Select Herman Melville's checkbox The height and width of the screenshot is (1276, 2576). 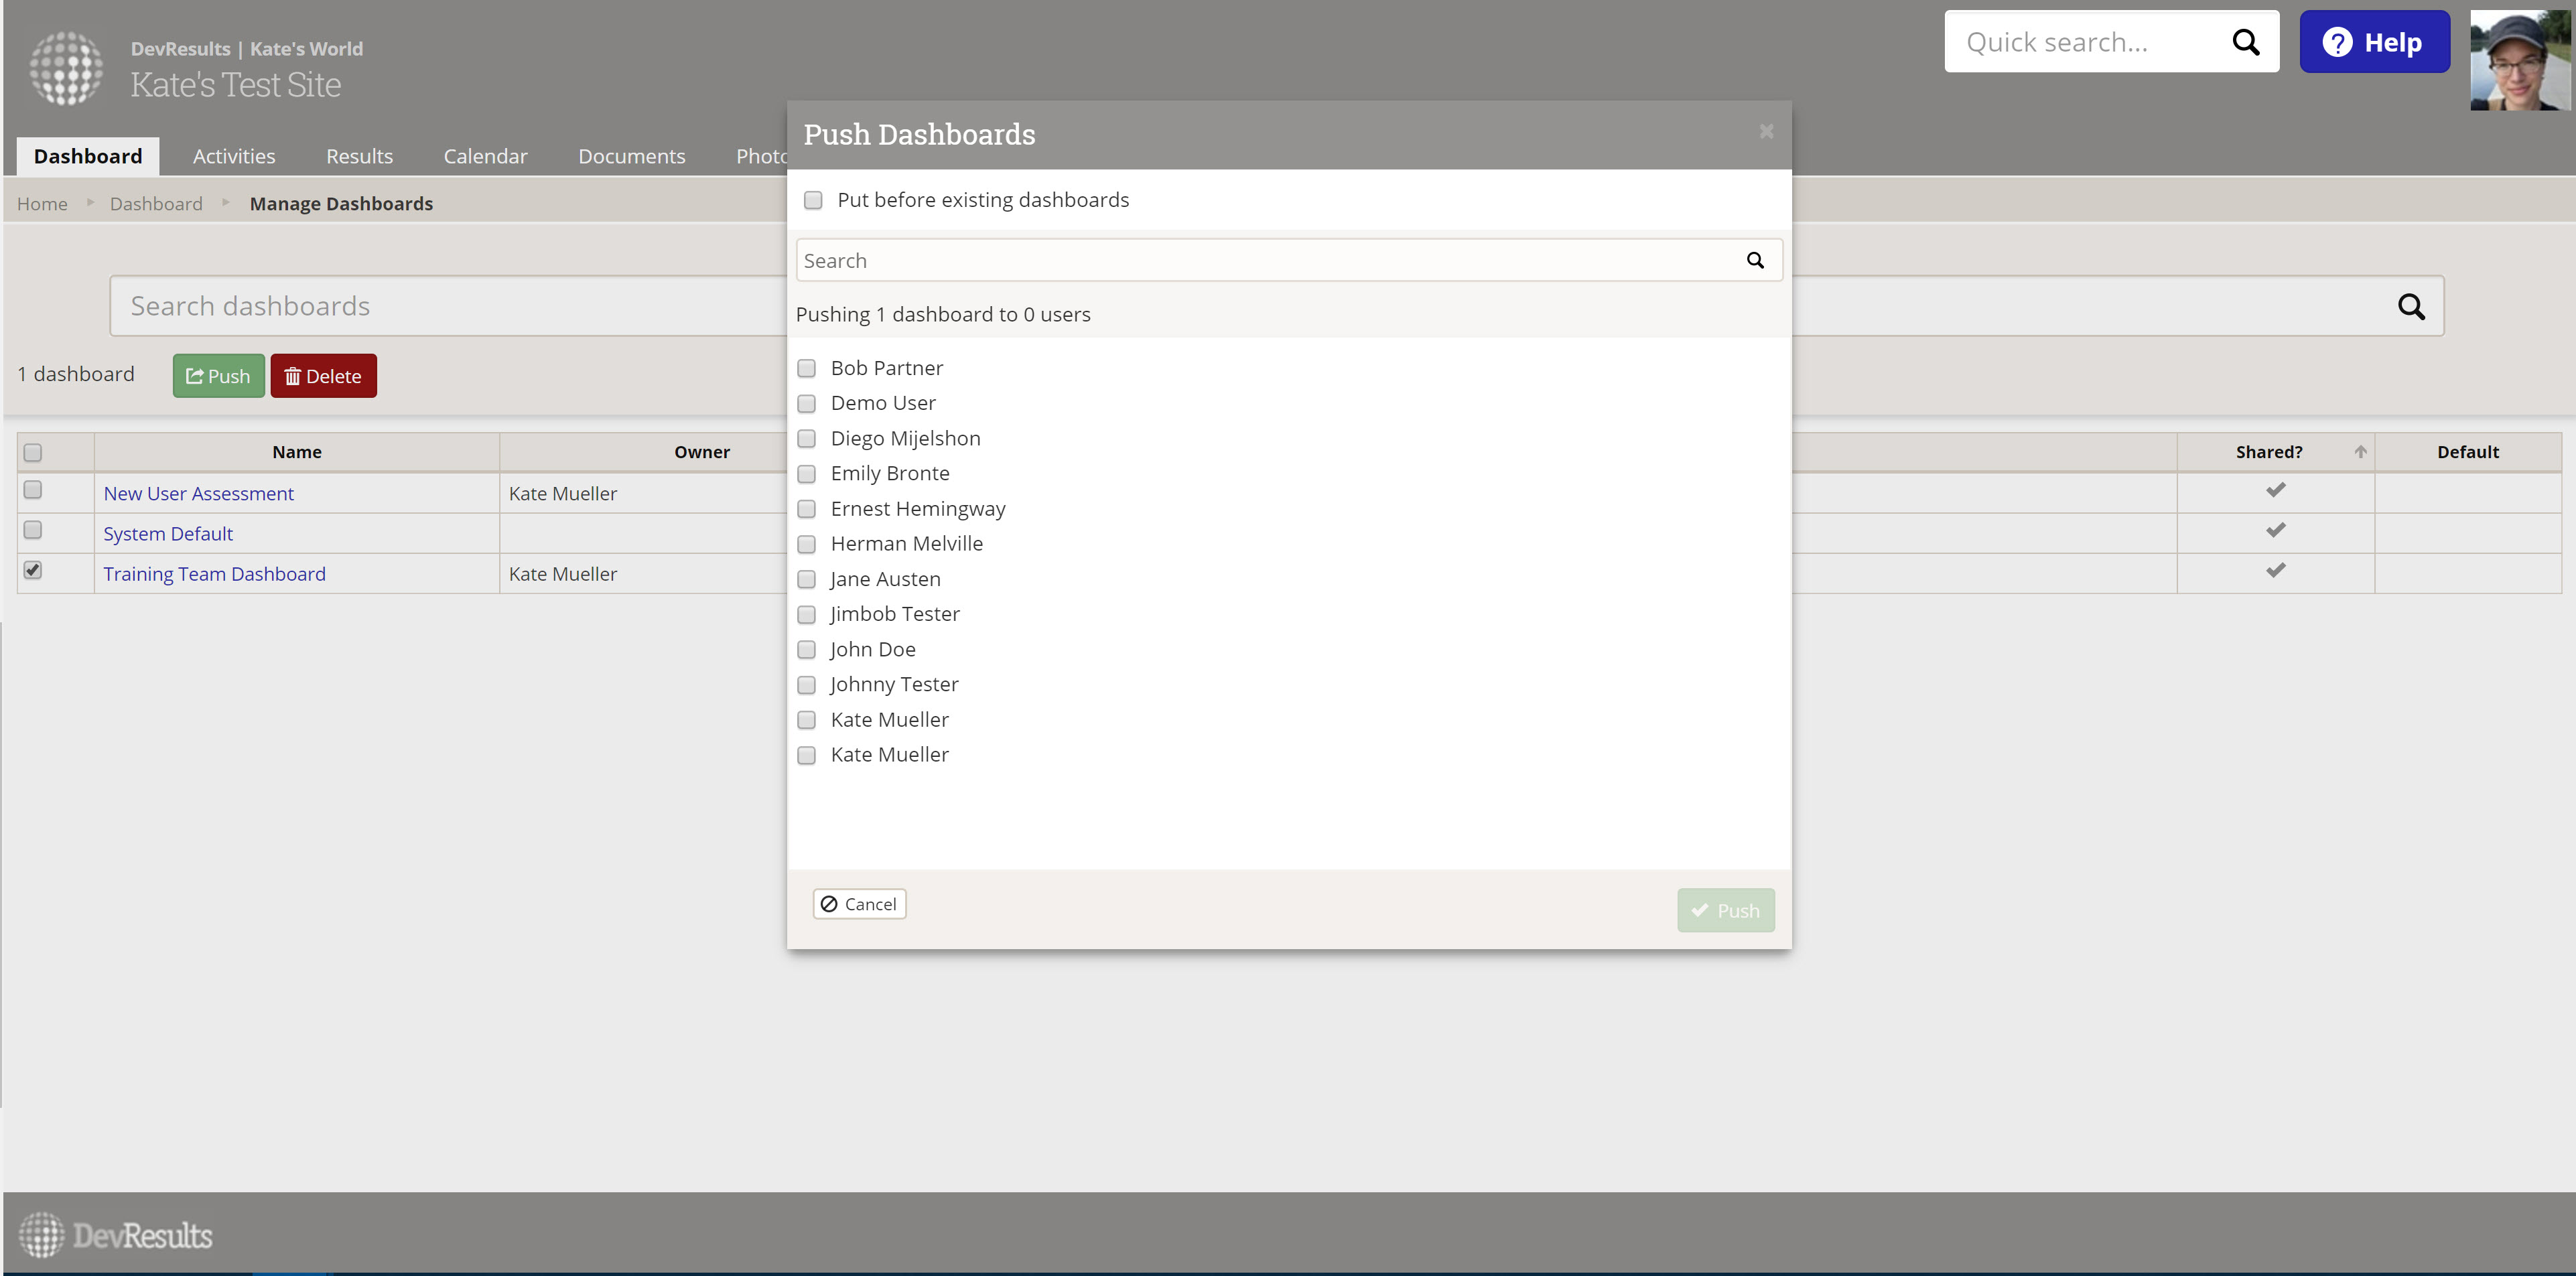806,544
